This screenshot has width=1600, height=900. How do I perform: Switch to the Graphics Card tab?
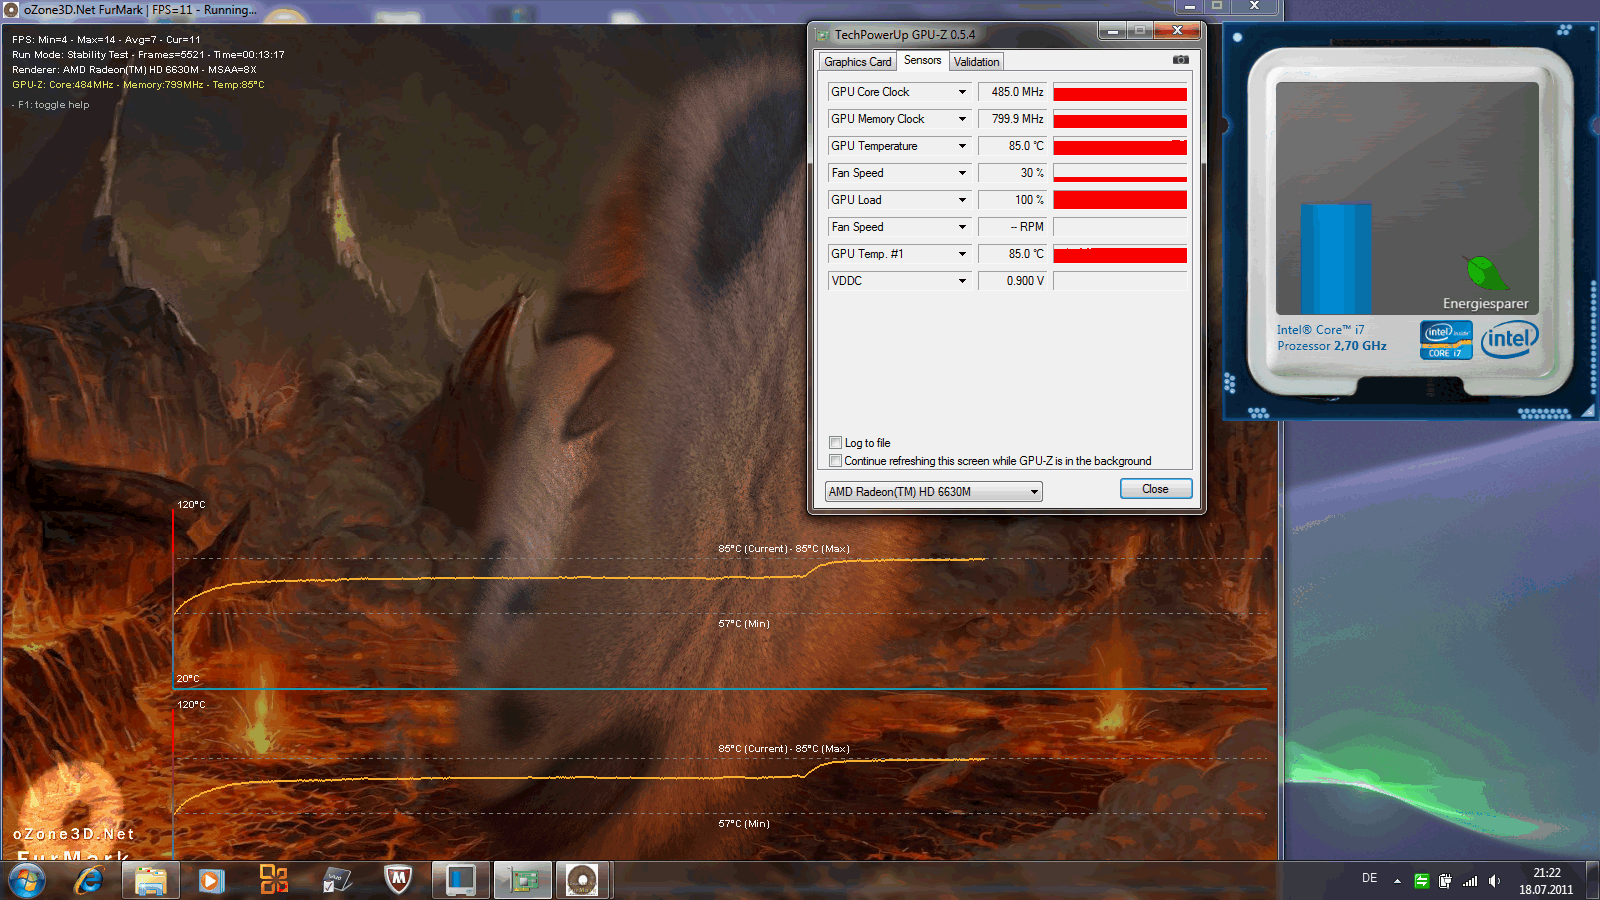pos(857,62)
